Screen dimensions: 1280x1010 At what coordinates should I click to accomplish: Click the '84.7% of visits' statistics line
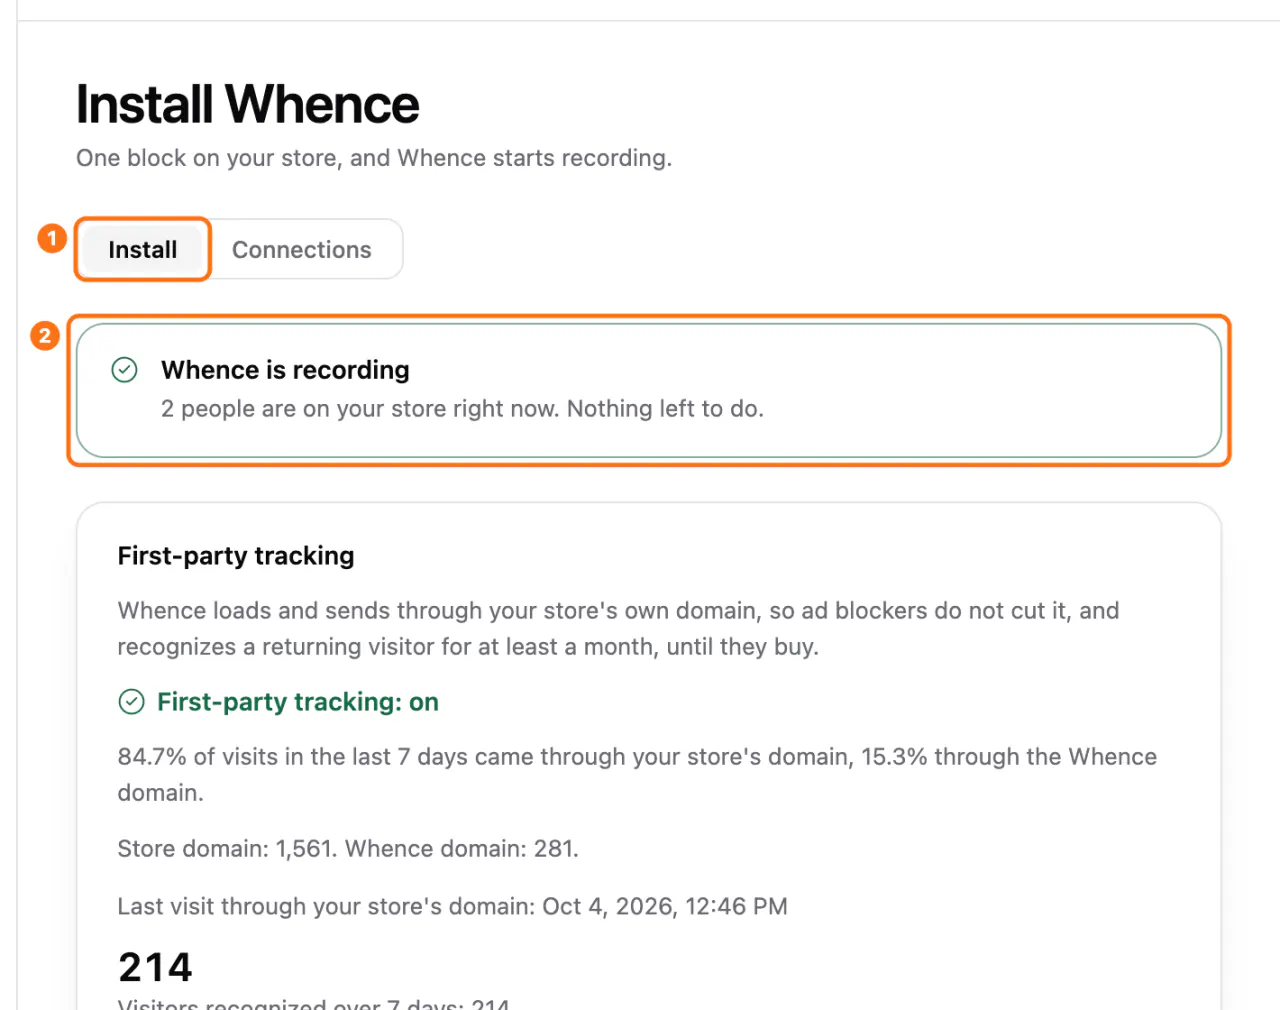pos(637,774)
